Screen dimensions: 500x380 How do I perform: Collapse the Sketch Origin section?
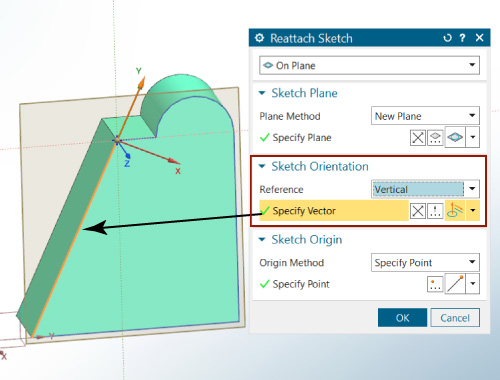262,239
